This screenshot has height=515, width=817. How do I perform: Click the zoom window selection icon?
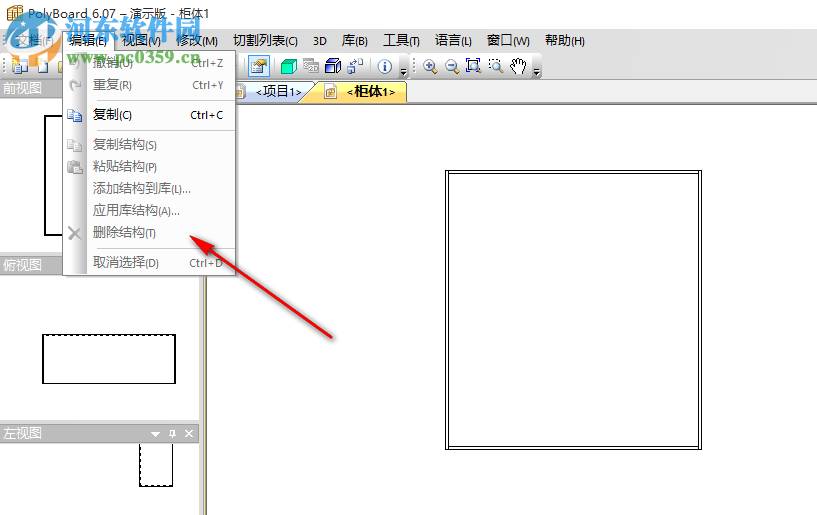(x=496, y=66)
